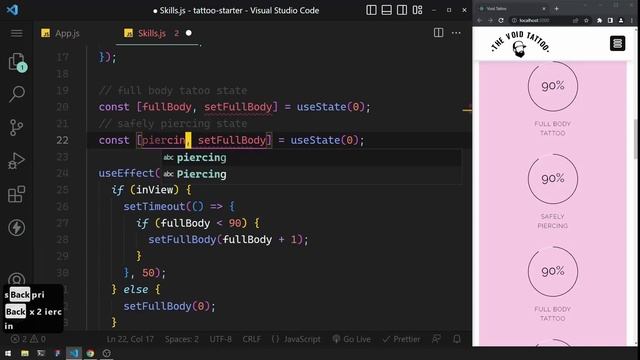Toggle the Chrome side panel
The image size is (640, 360).
(x=610, y=20)
